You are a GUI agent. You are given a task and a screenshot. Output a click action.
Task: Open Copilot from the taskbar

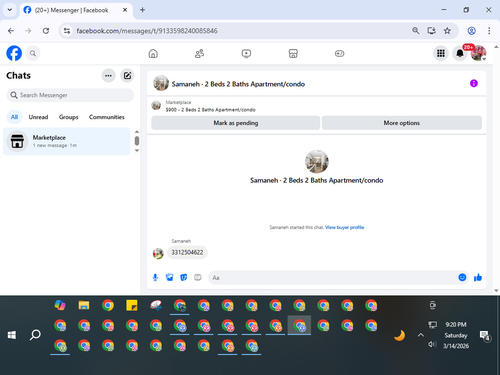[60, 305]
